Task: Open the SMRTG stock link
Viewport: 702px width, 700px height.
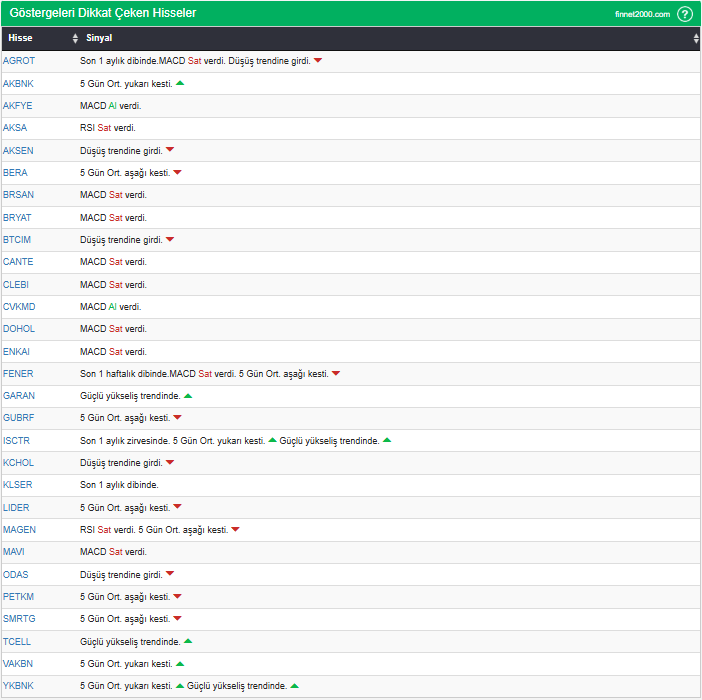Action: point(19,619)
